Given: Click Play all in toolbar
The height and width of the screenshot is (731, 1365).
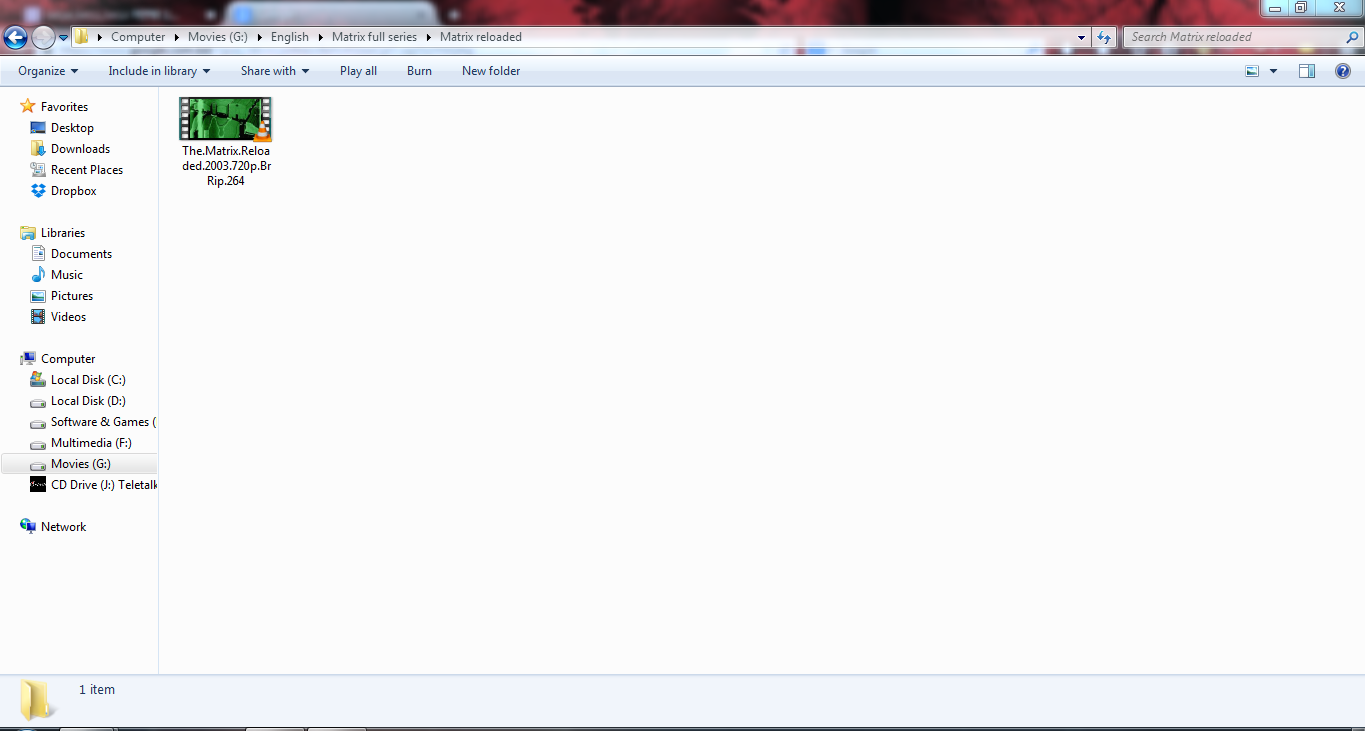Looking at the screenshot, I should (x=358, y=71).
